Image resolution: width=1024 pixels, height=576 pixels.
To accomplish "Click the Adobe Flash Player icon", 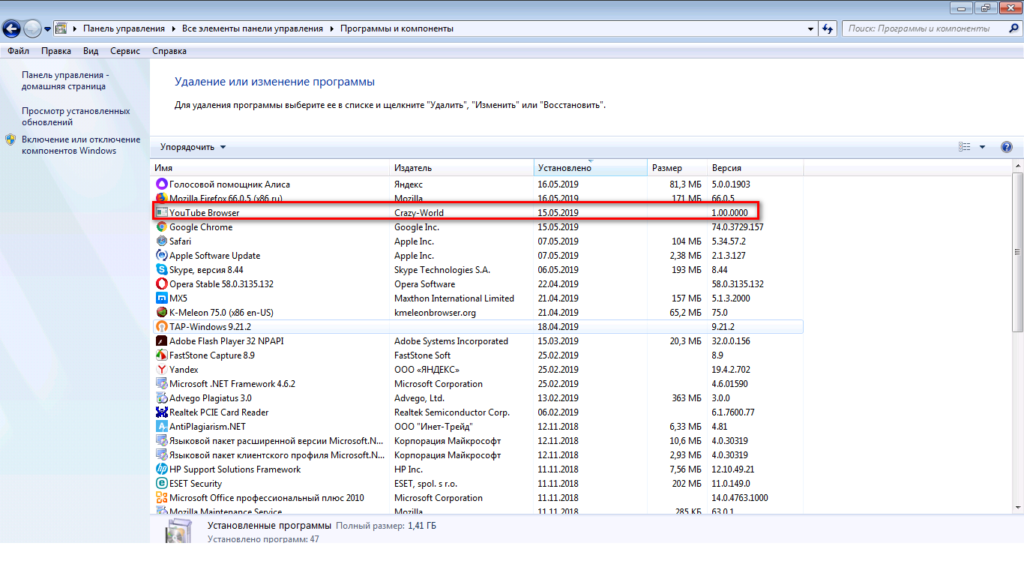I will (161, 341).
